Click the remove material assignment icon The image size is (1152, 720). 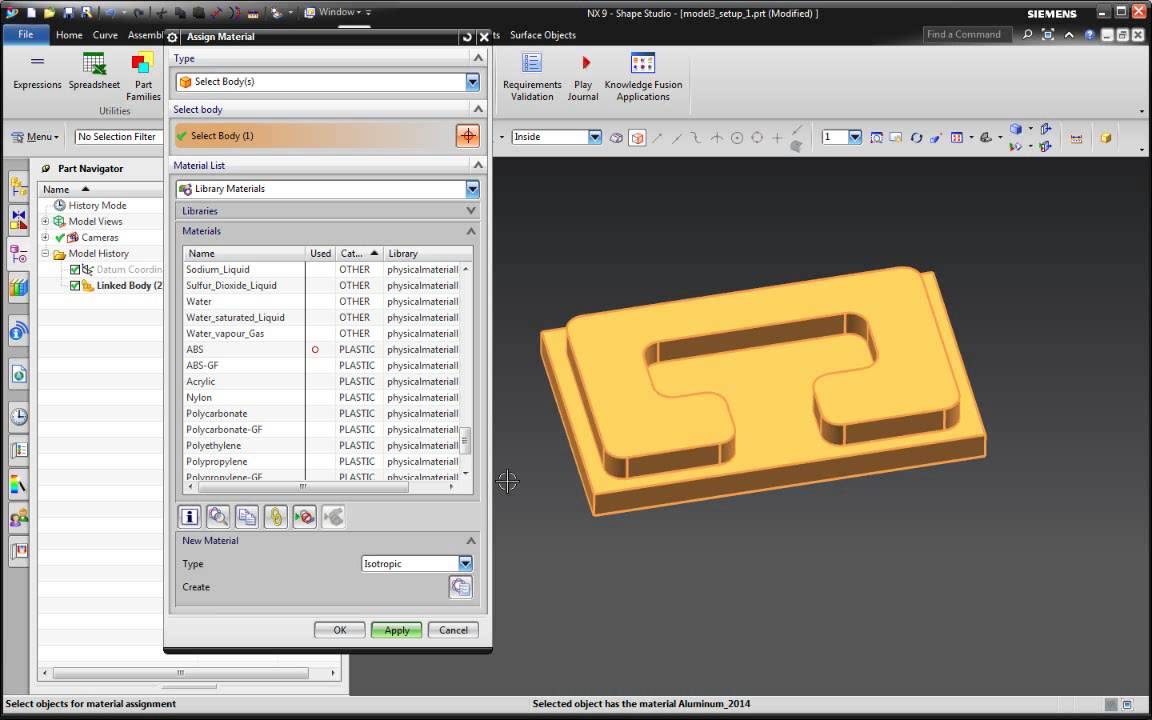tap(304, 516)
